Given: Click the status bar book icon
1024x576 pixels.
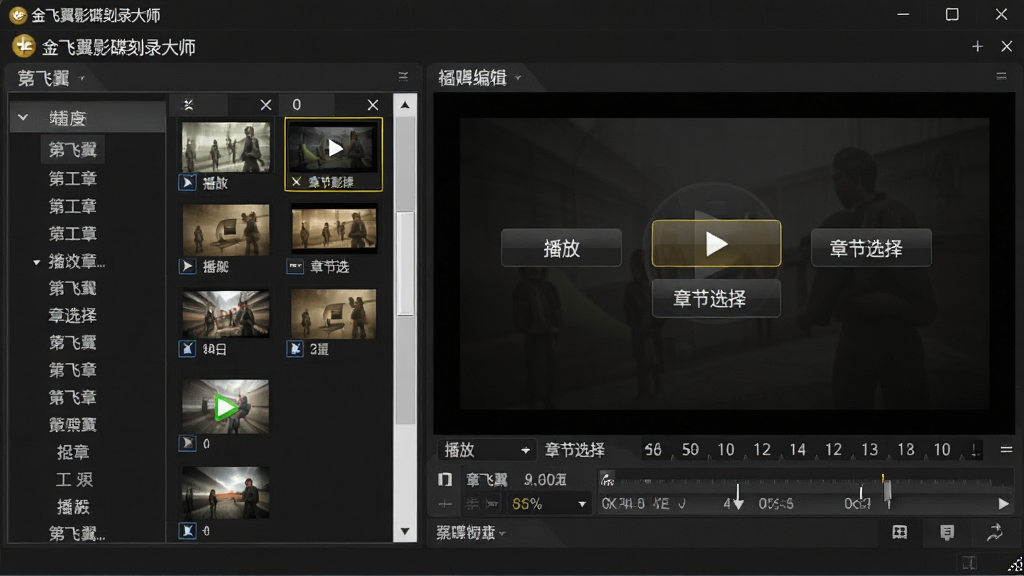Looking at the screenshot, I should click(x=969, y=562).
